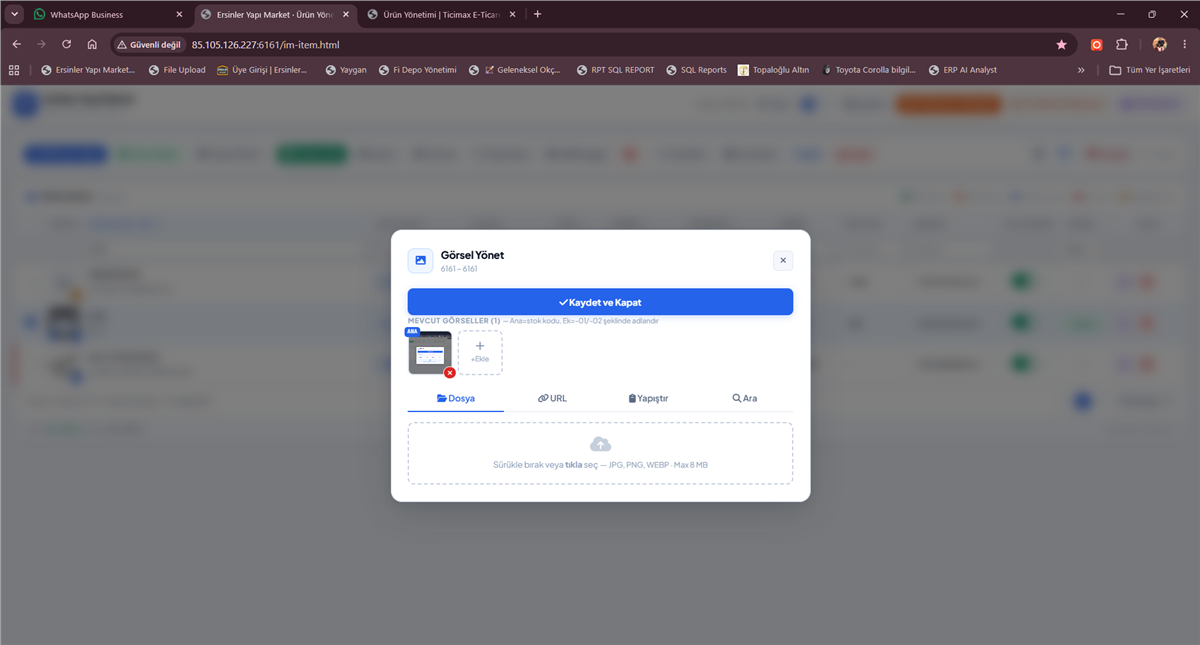Select the ANA image thumbnail
Image resolution: width=1200 pixels, height=645 pixels.
tap(430, 352)
